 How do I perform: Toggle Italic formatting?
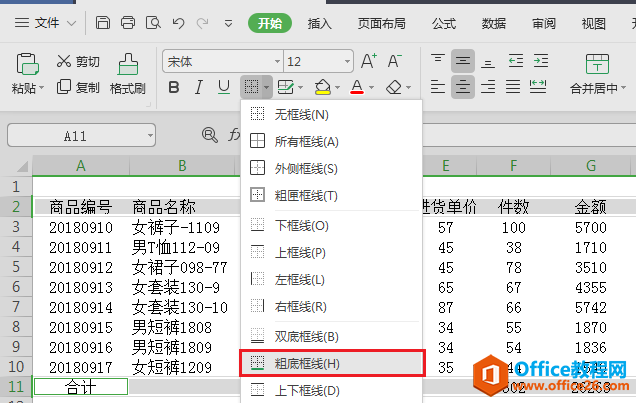[x=200, y=88]
